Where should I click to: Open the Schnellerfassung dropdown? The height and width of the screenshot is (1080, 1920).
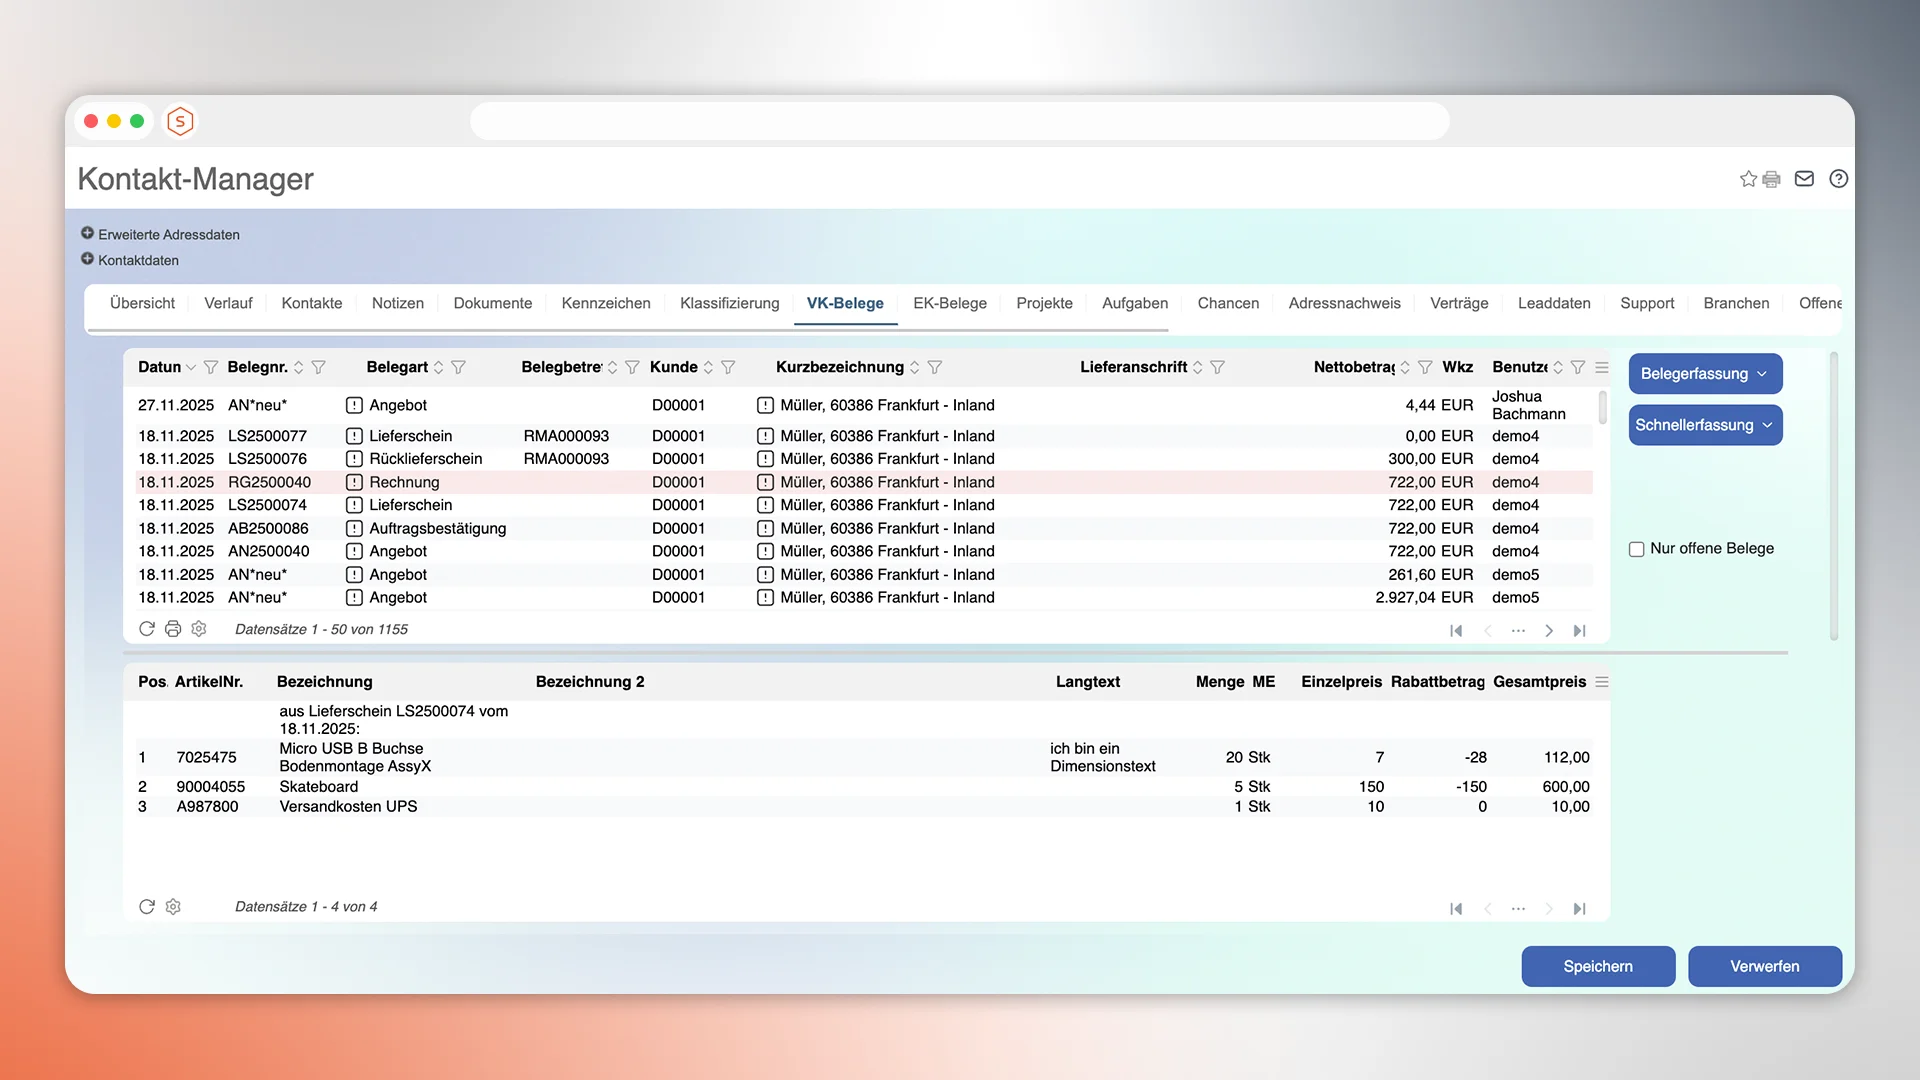point(1705,425)
